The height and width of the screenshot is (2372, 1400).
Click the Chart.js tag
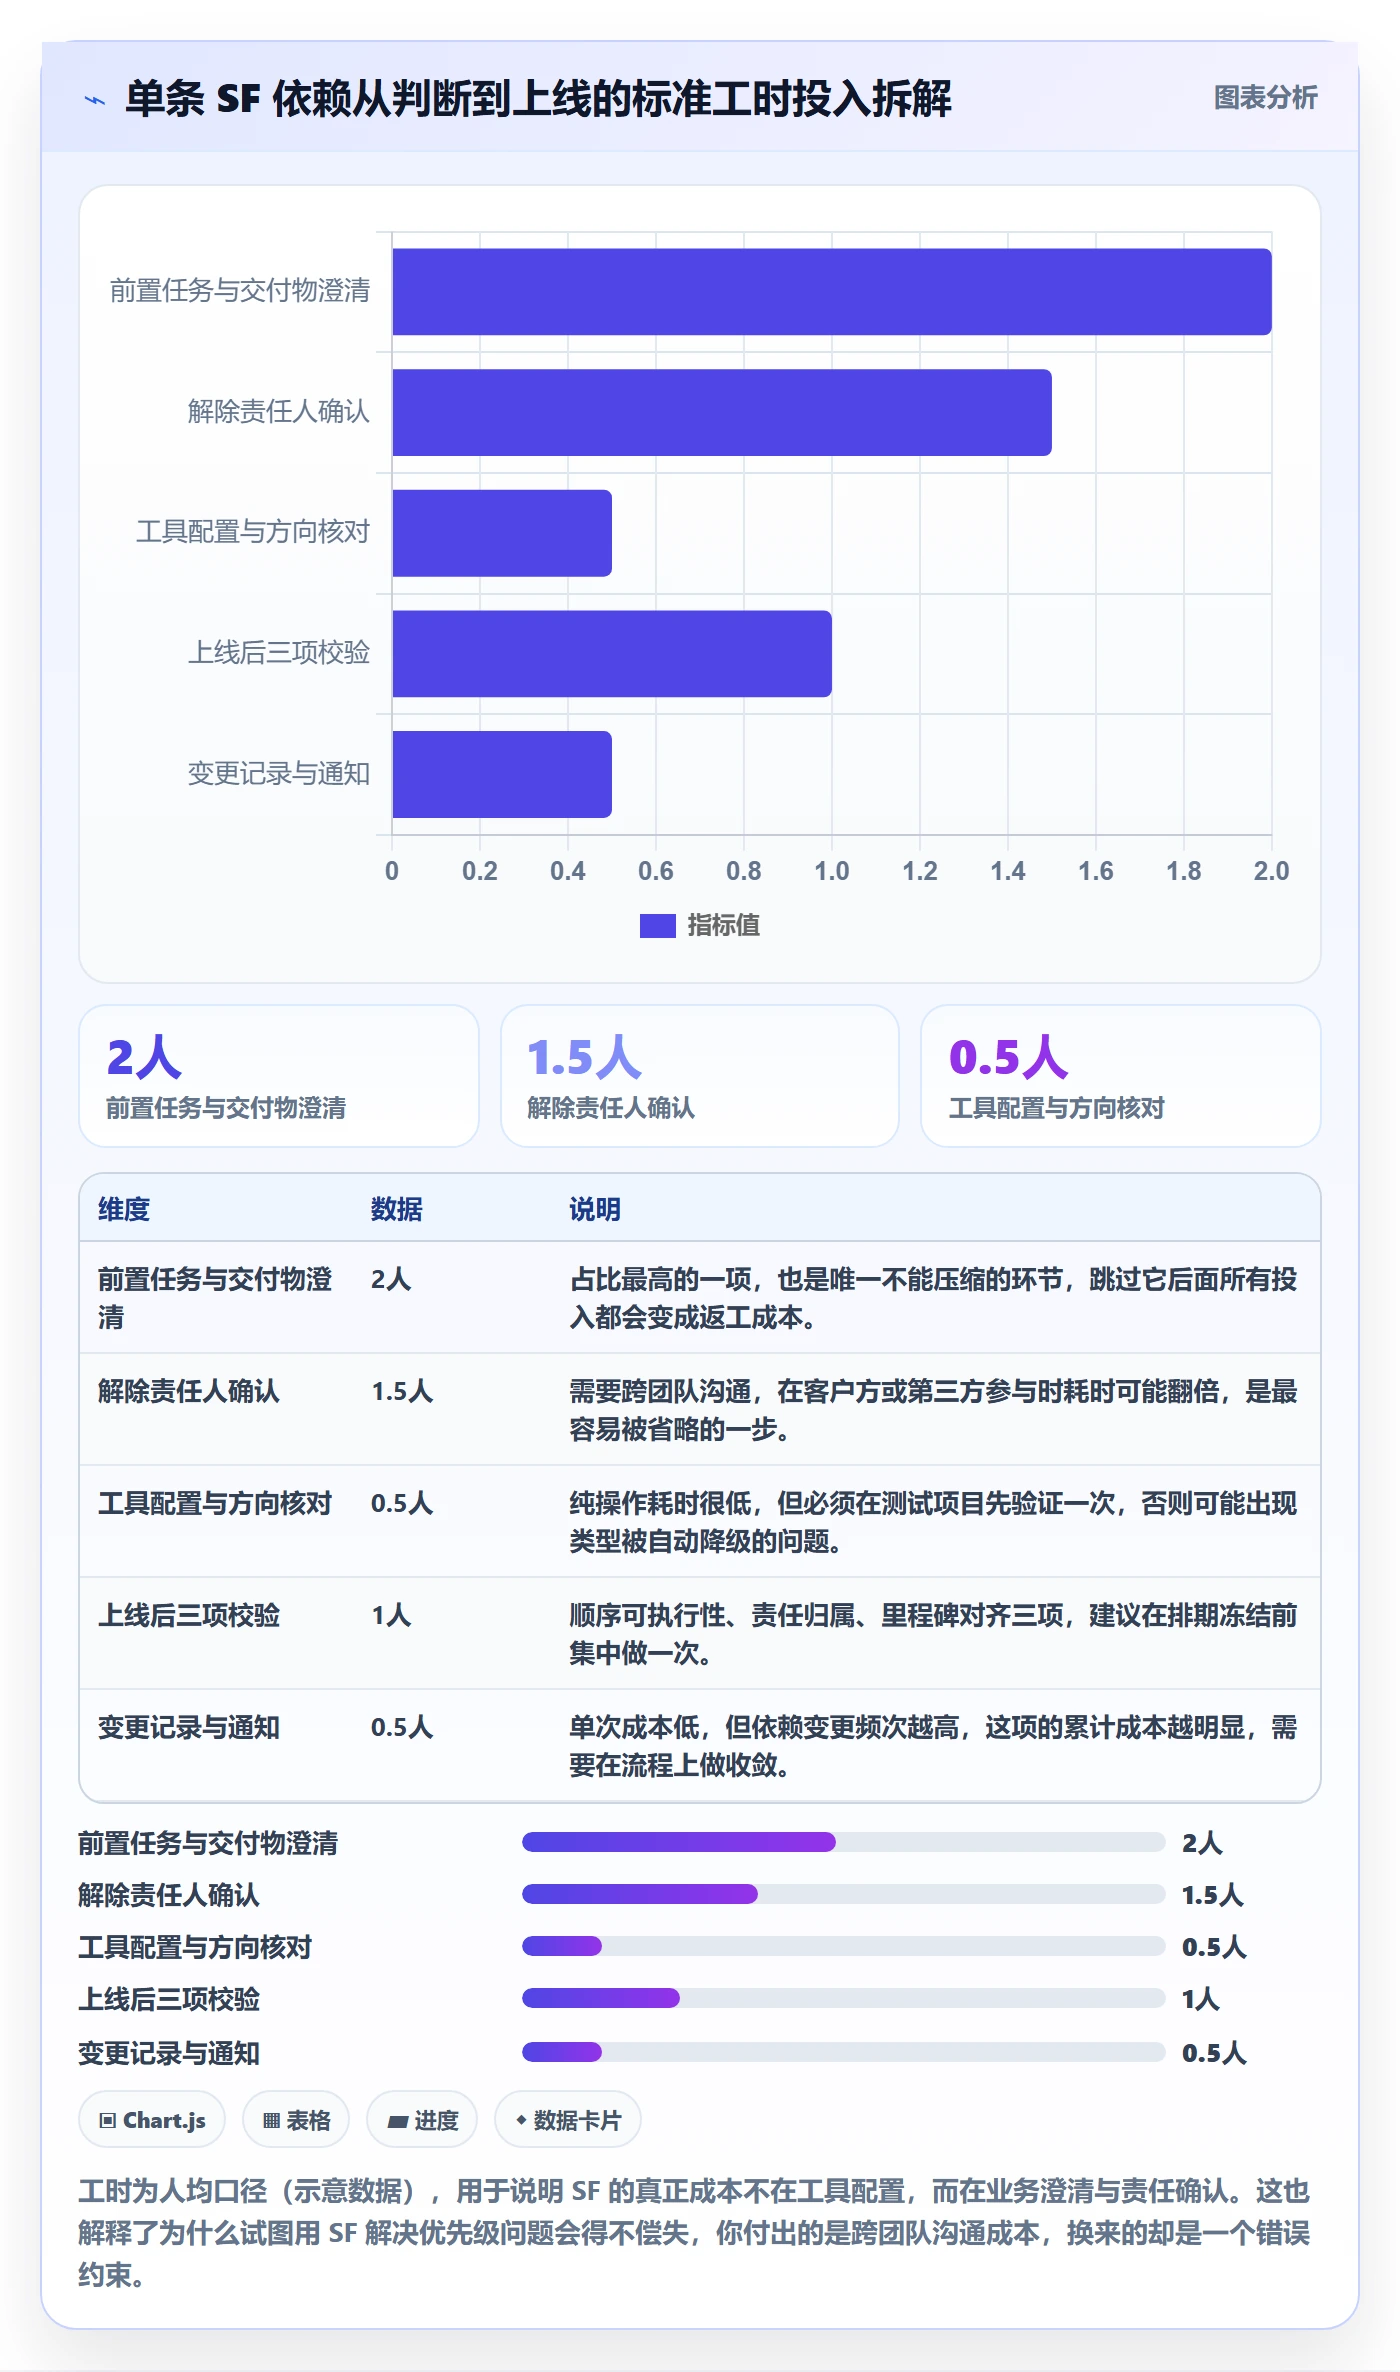[x=152, y=2120]
